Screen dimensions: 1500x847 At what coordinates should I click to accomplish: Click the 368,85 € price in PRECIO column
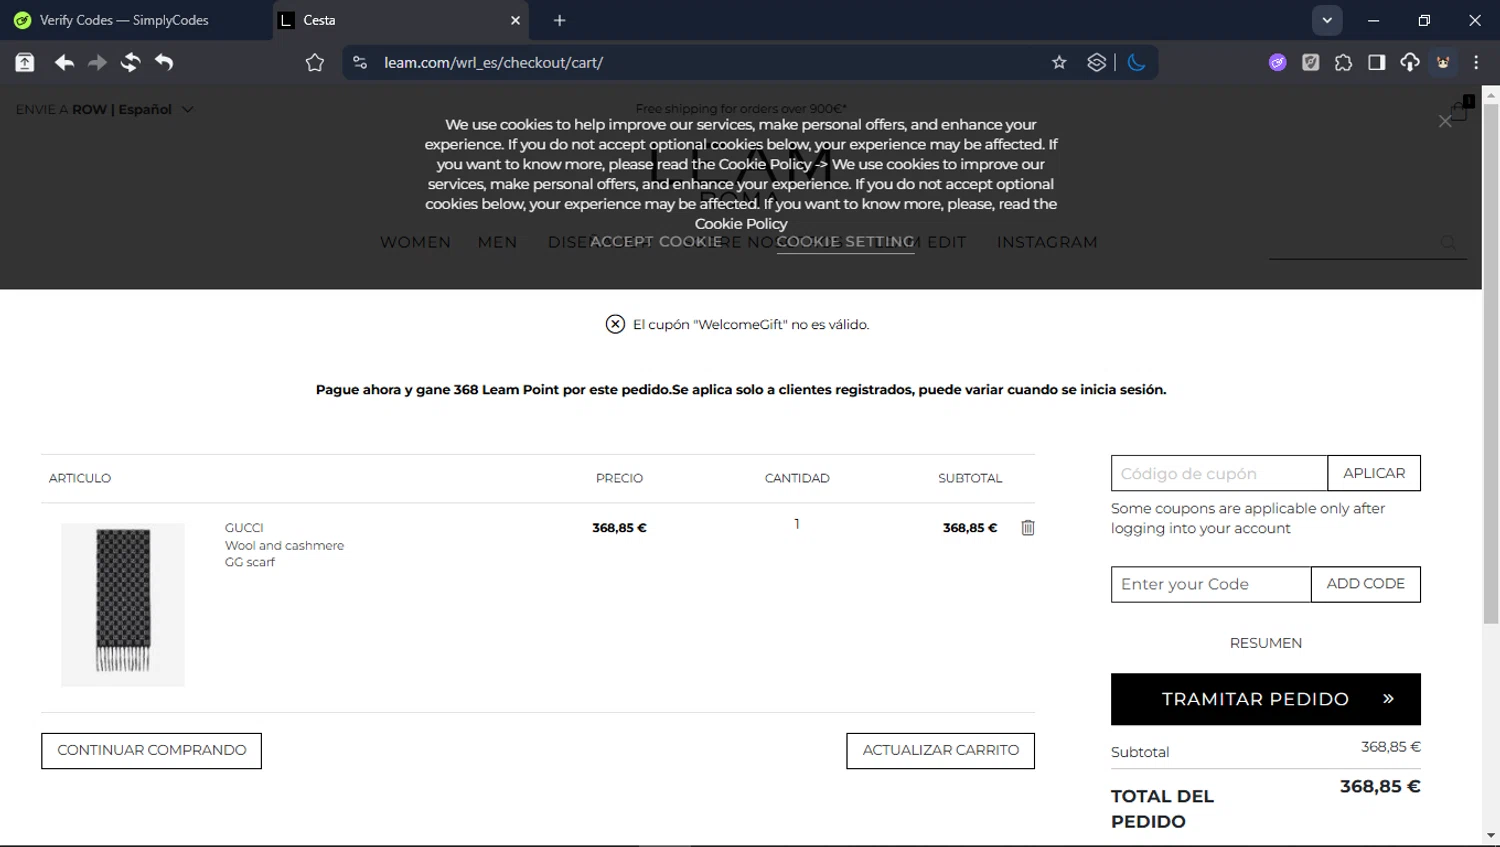(619, 528)
